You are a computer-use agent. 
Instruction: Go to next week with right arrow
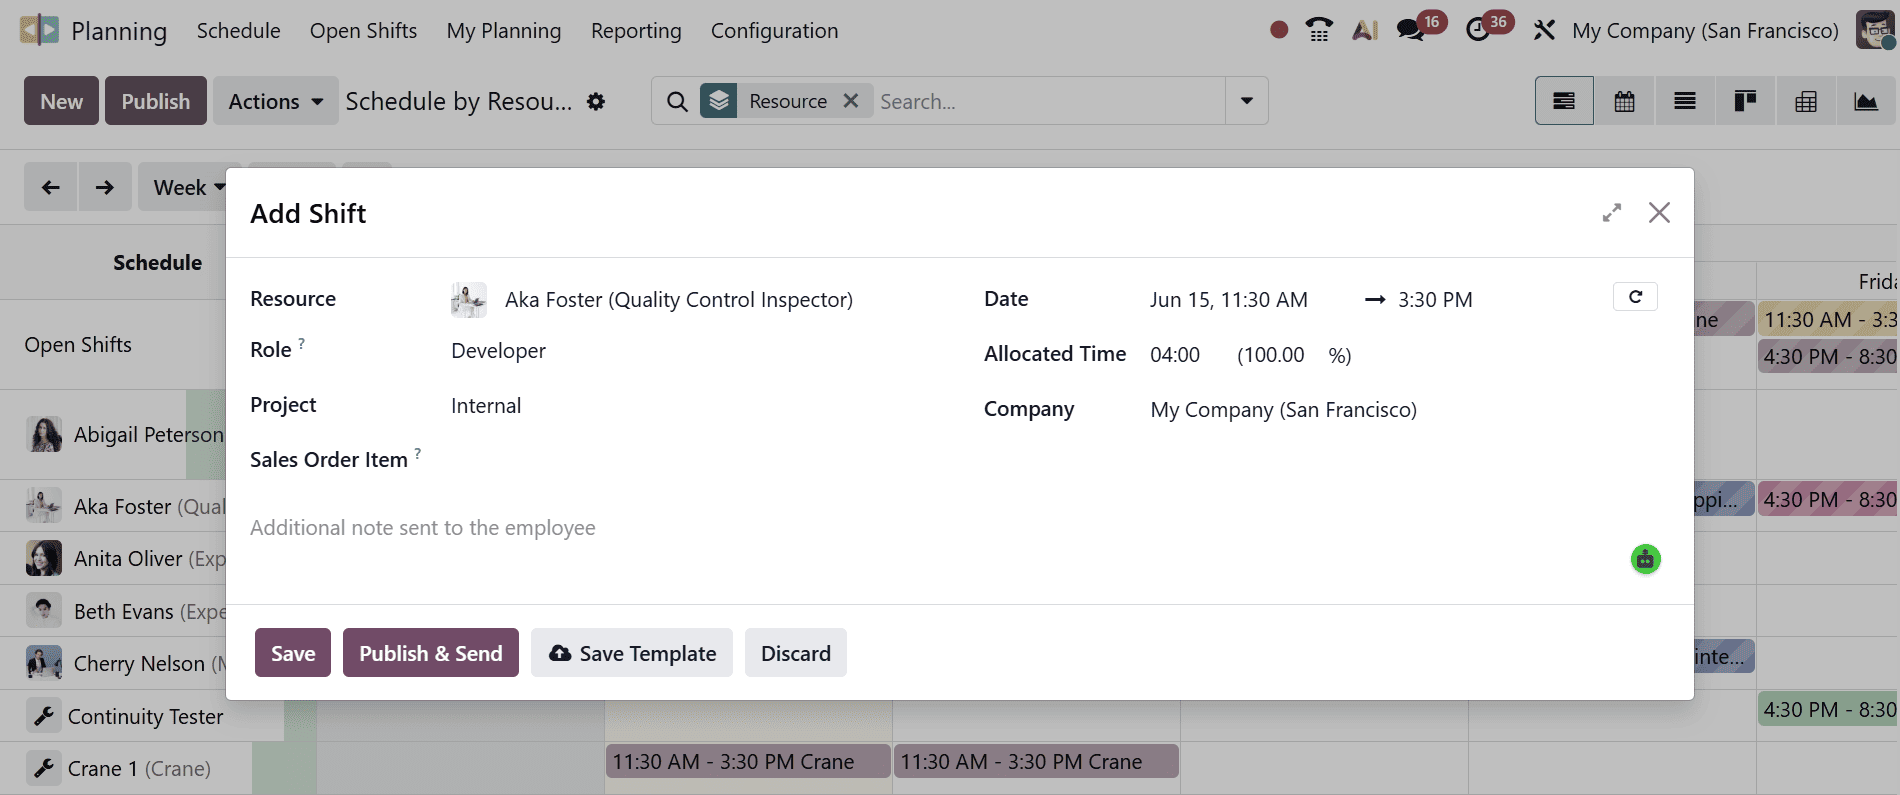[105, 187]
